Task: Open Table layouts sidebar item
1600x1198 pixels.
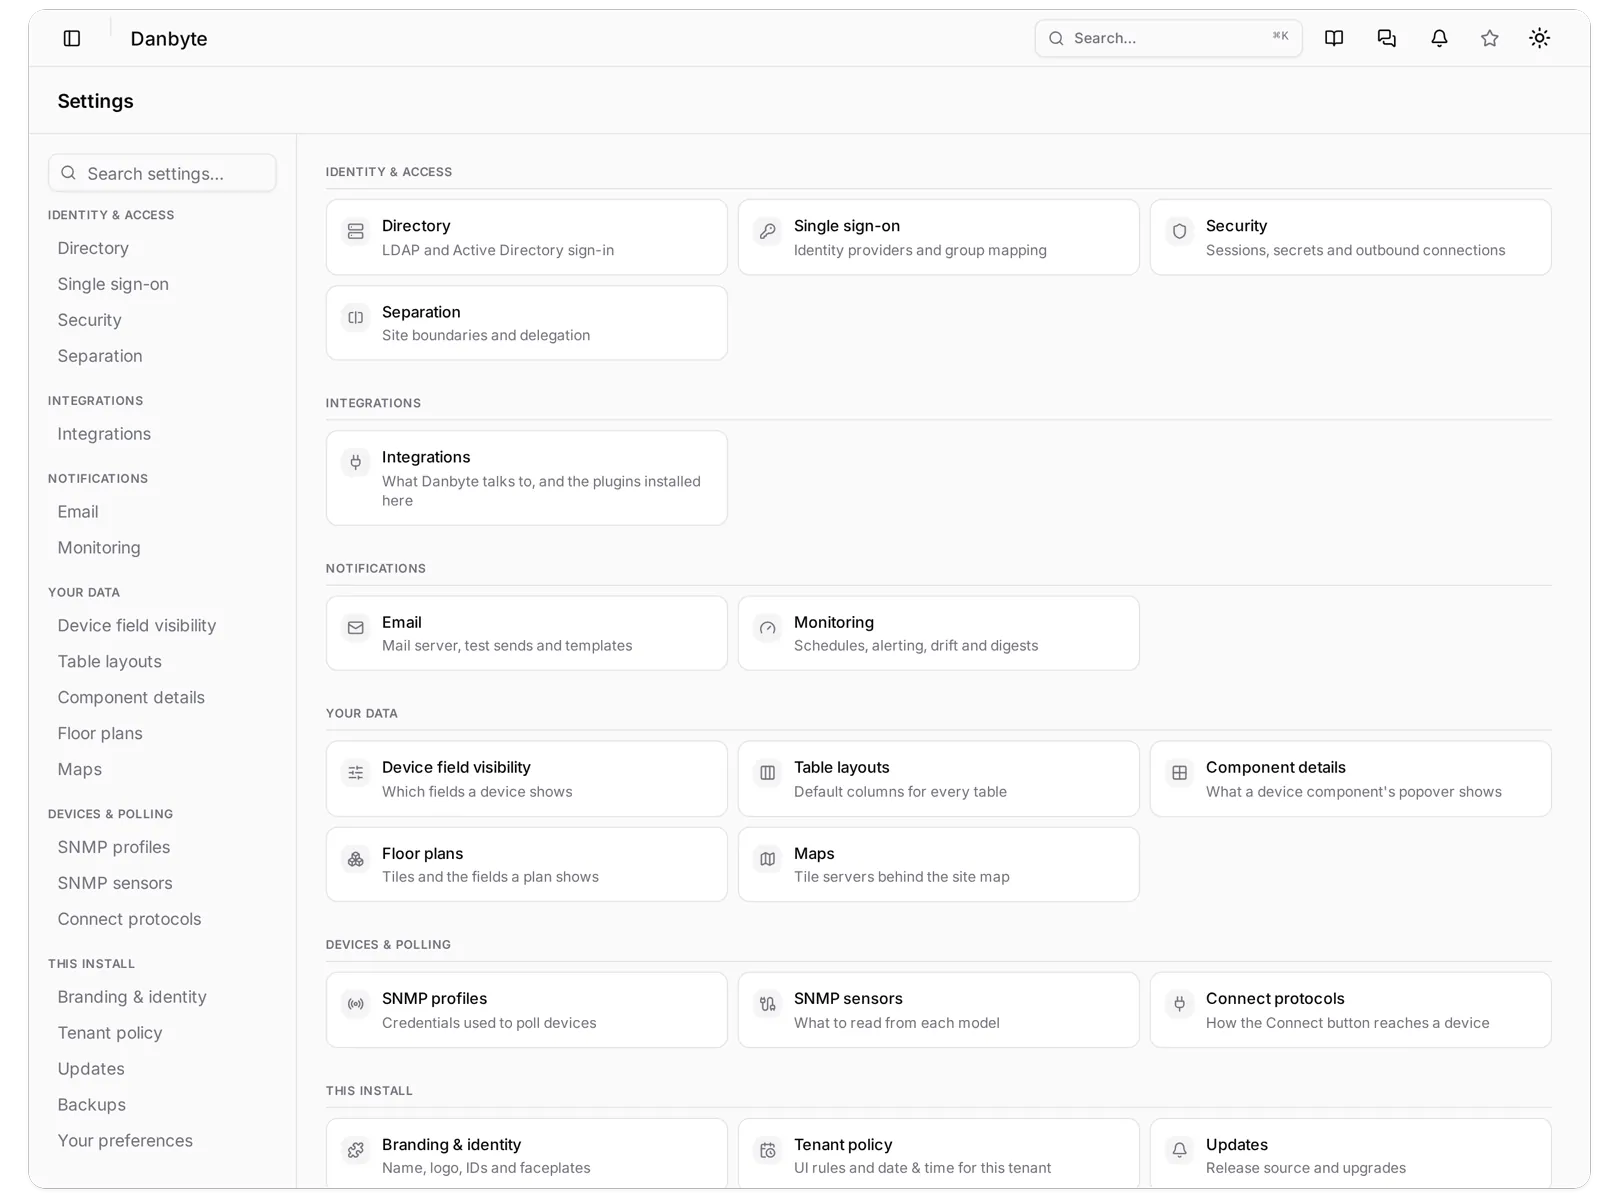Action: (109, 662)
